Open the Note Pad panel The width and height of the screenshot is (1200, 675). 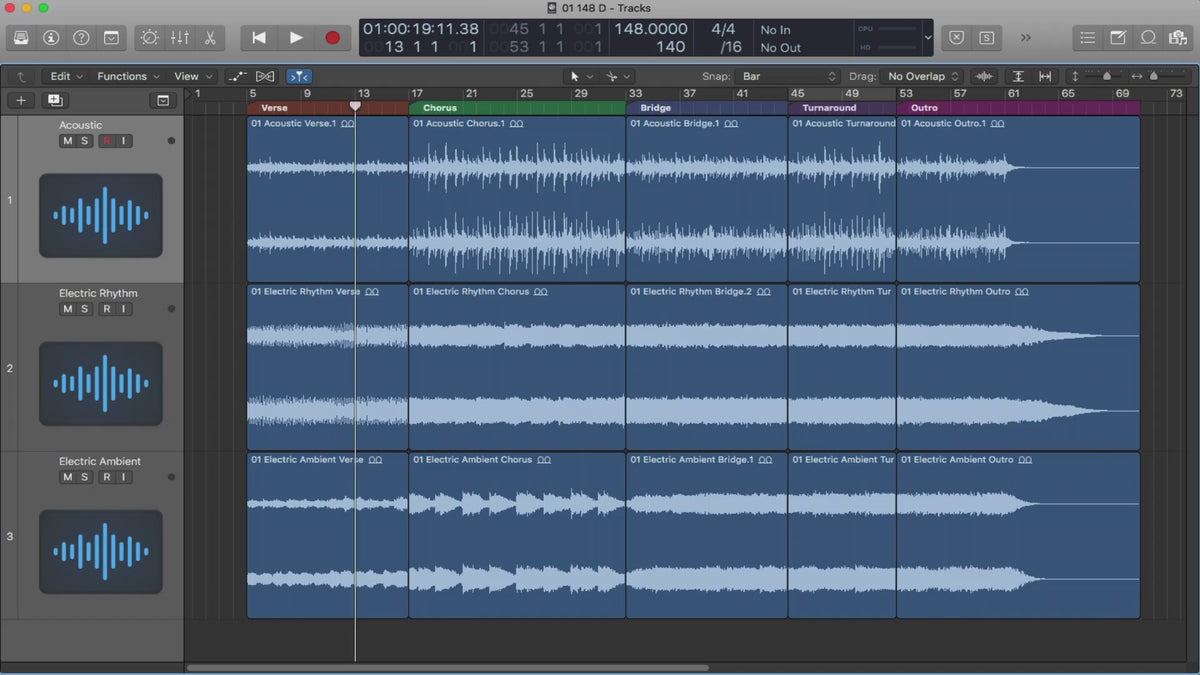1119,38
